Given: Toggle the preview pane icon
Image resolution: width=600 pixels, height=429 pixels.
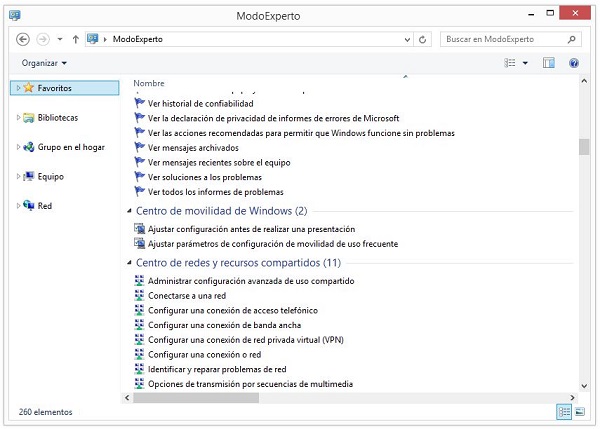Looking at the screenshot, I should [548, 63].
